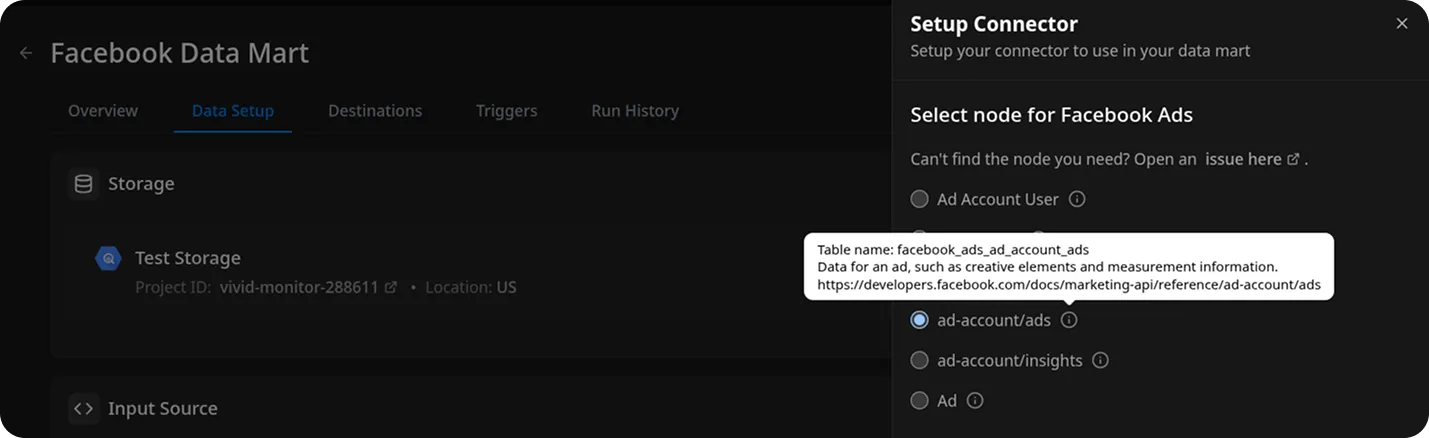Open the Run History tab
The height and width of the screenshot is (438, 1429).
click(x=635, y=111)
